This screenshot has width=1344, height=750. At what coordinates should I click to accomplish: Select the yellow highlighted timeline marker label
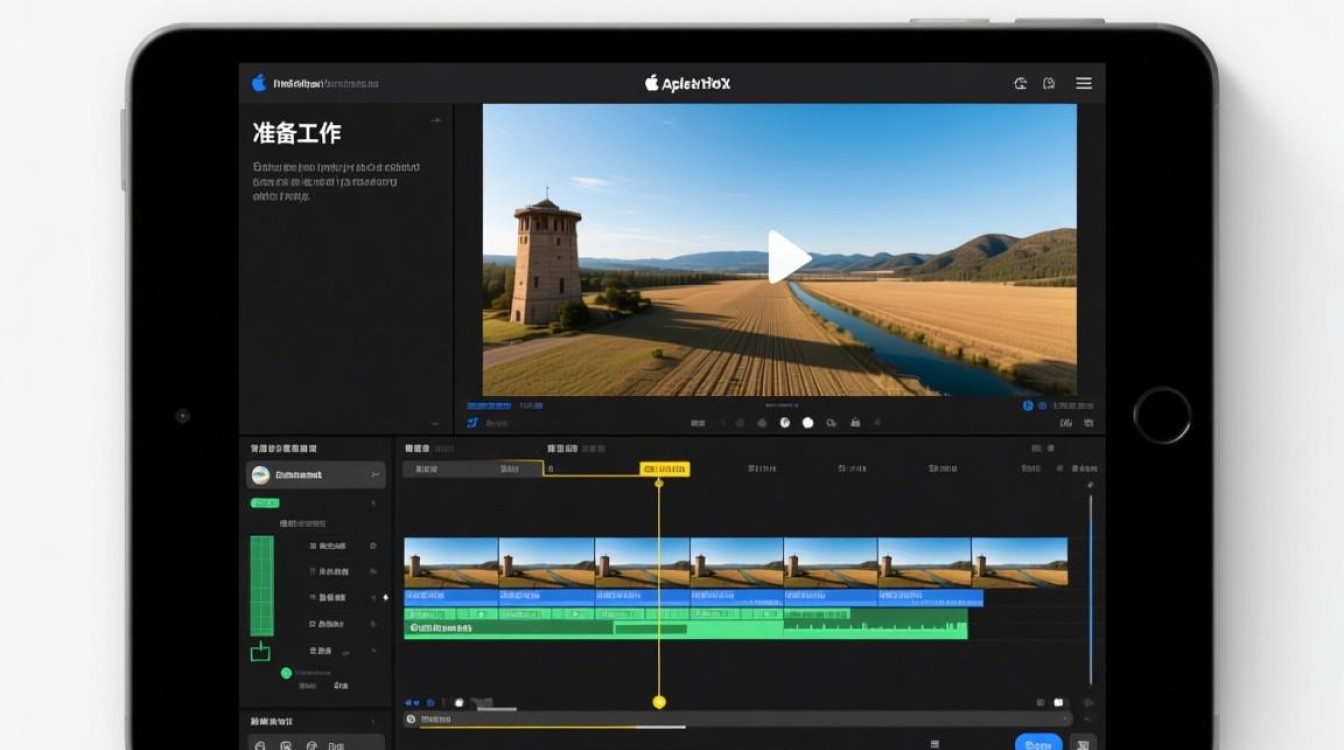tap(665, 468)
